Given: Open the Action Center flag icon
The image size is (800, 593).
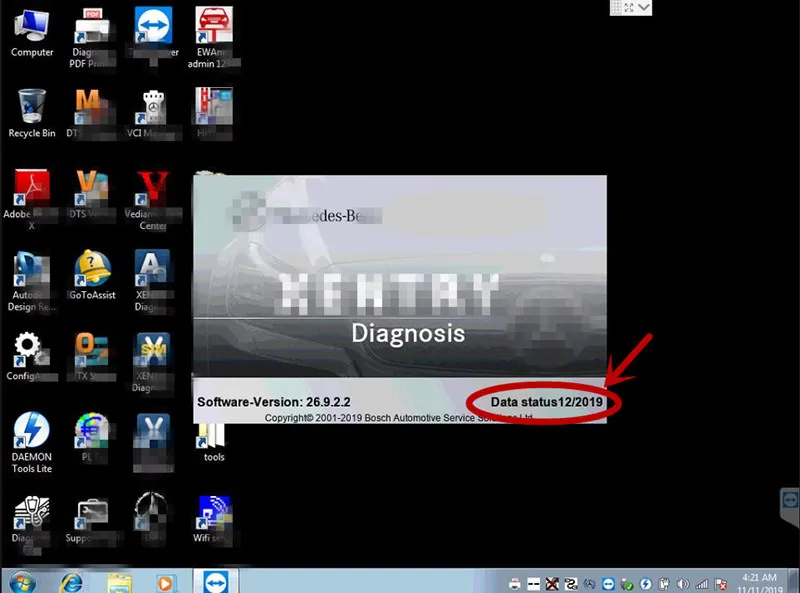Looking at the screenshot, I should [x=721, y=584].
